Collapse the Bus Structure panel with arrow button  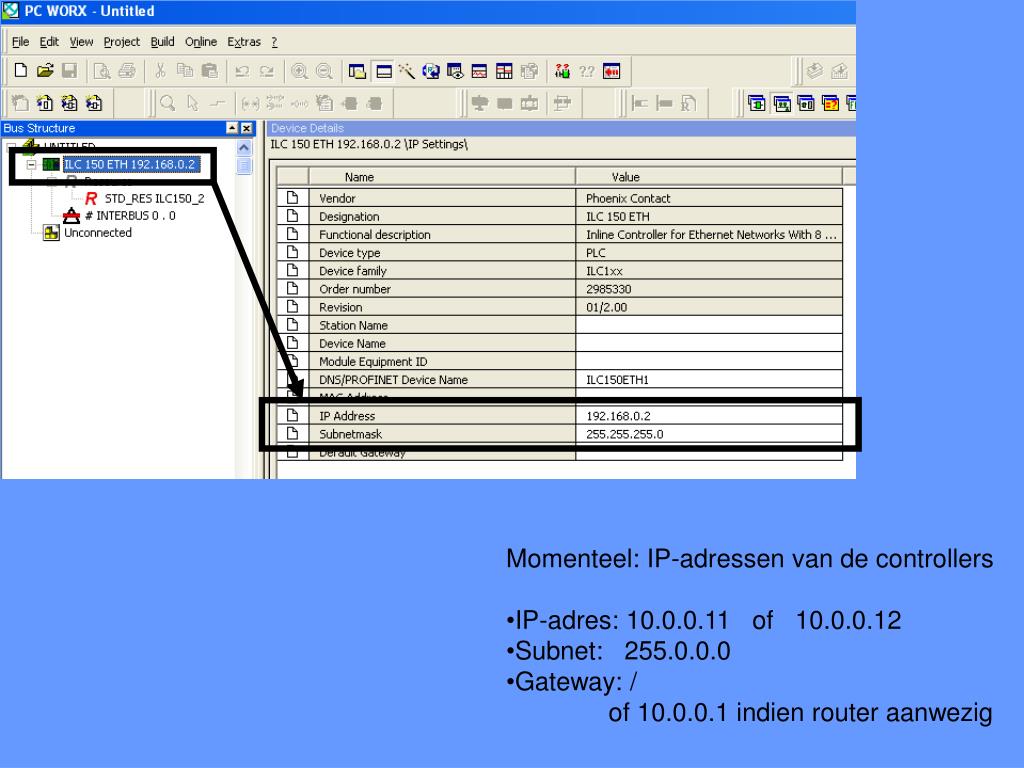(x=232, y=128)
